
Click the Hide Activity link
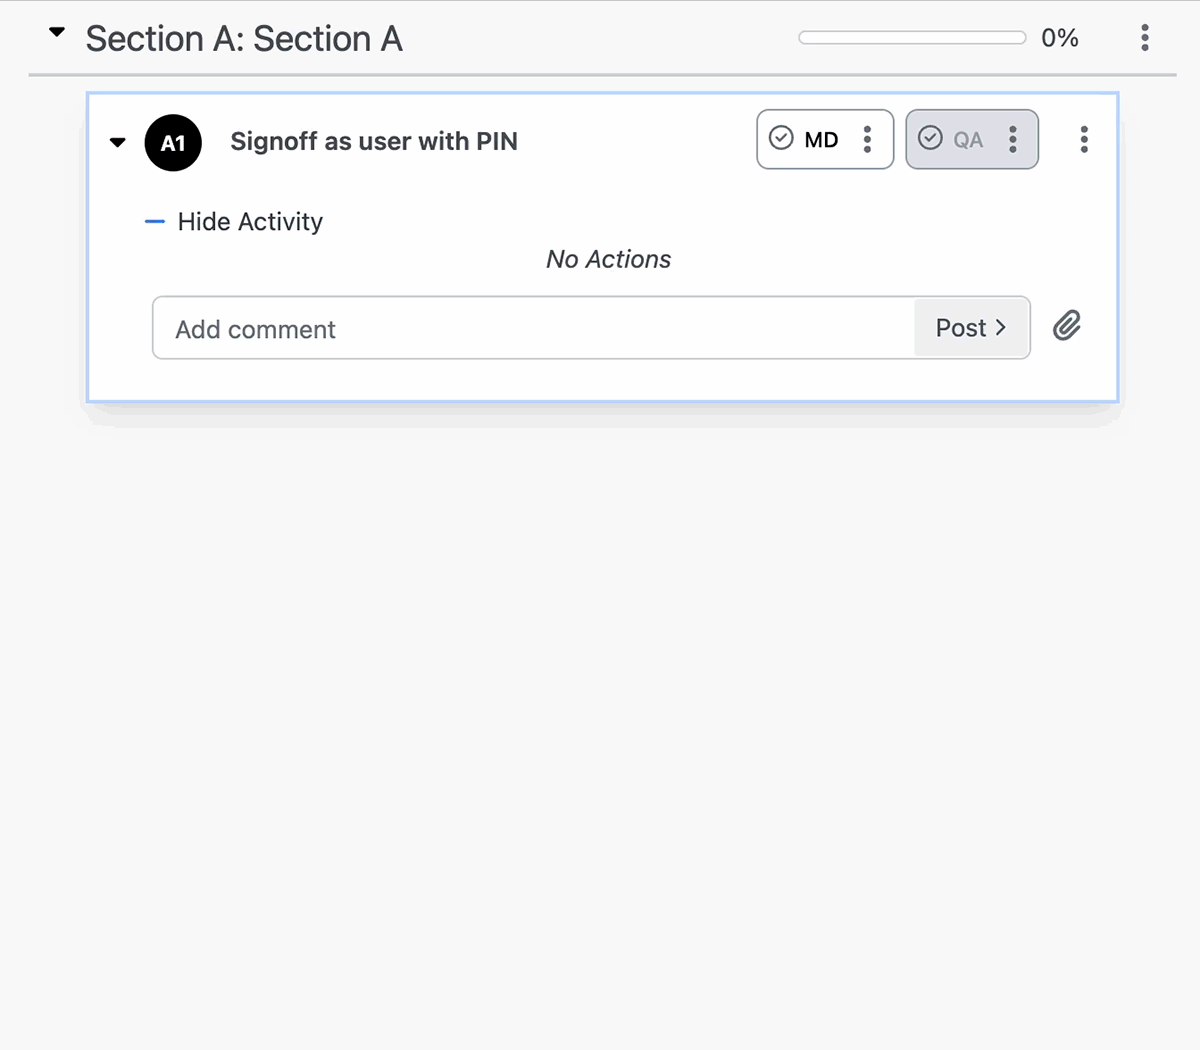coord(250,221)
